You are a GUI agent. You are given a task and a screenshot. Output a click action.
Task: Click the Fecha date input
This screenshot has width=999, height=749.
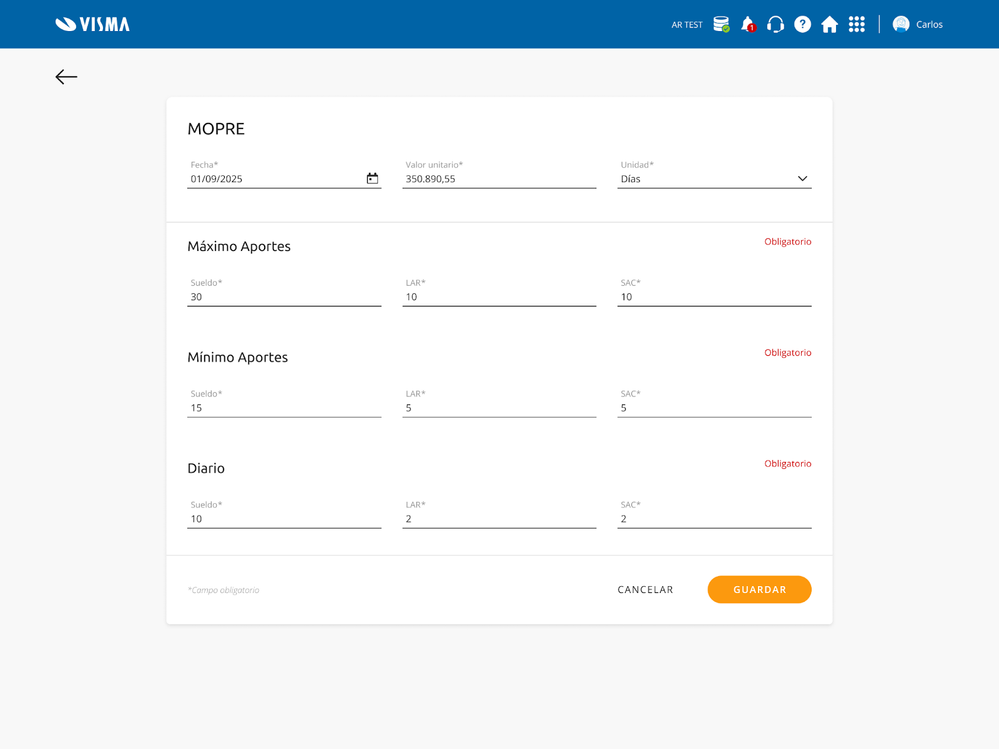(275, 179)
